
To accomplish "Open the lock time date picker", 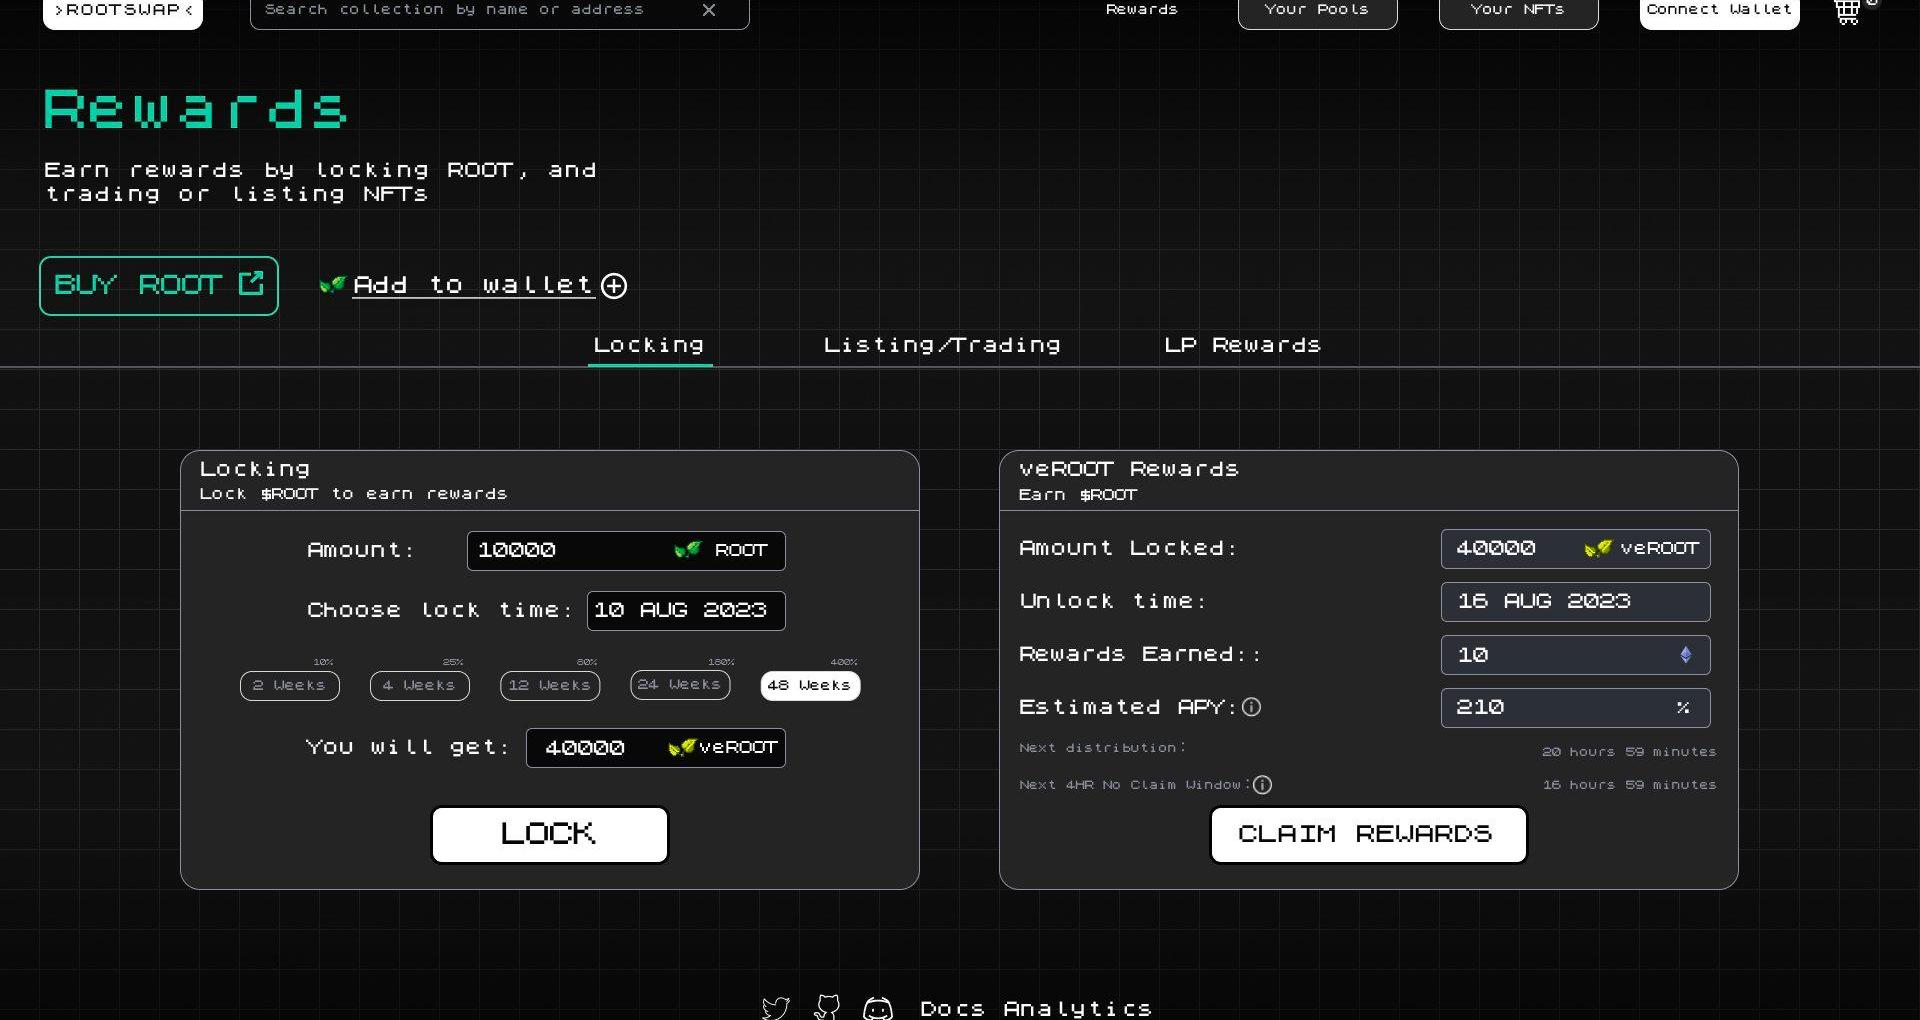I will coord(685,610).
